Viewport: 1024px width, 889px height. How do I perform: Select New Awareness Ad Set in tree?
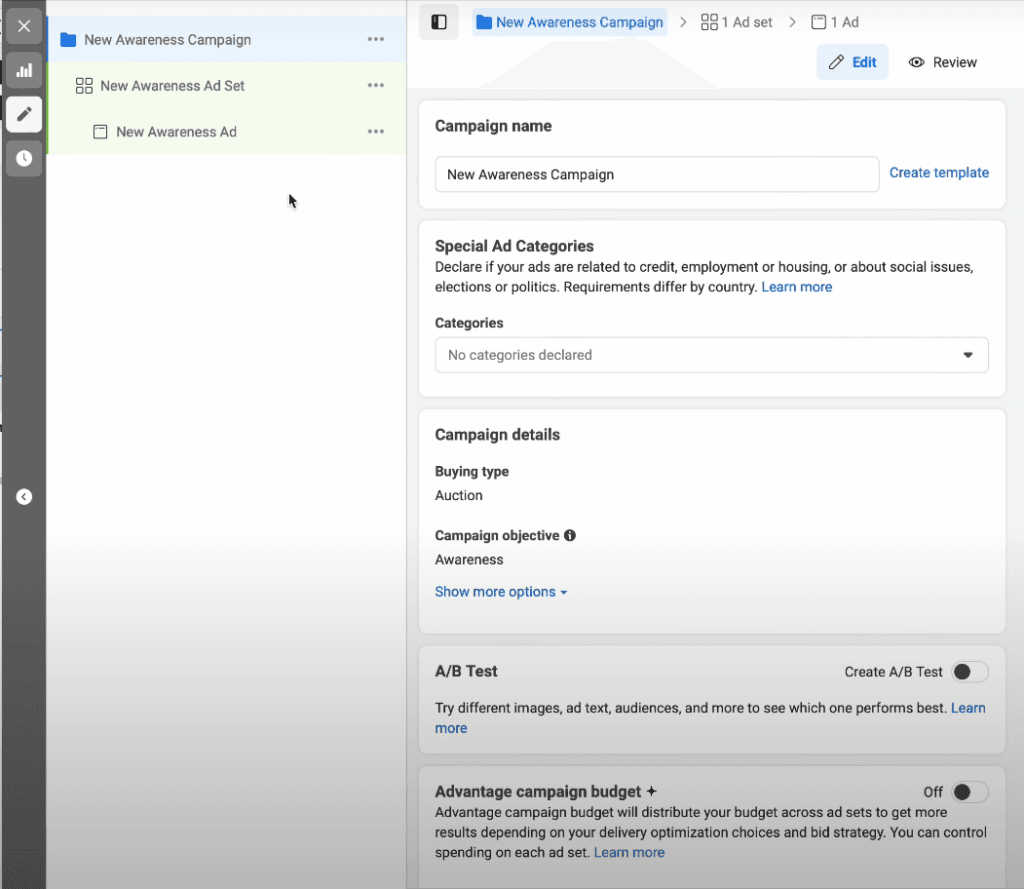(x=172, y=86)
